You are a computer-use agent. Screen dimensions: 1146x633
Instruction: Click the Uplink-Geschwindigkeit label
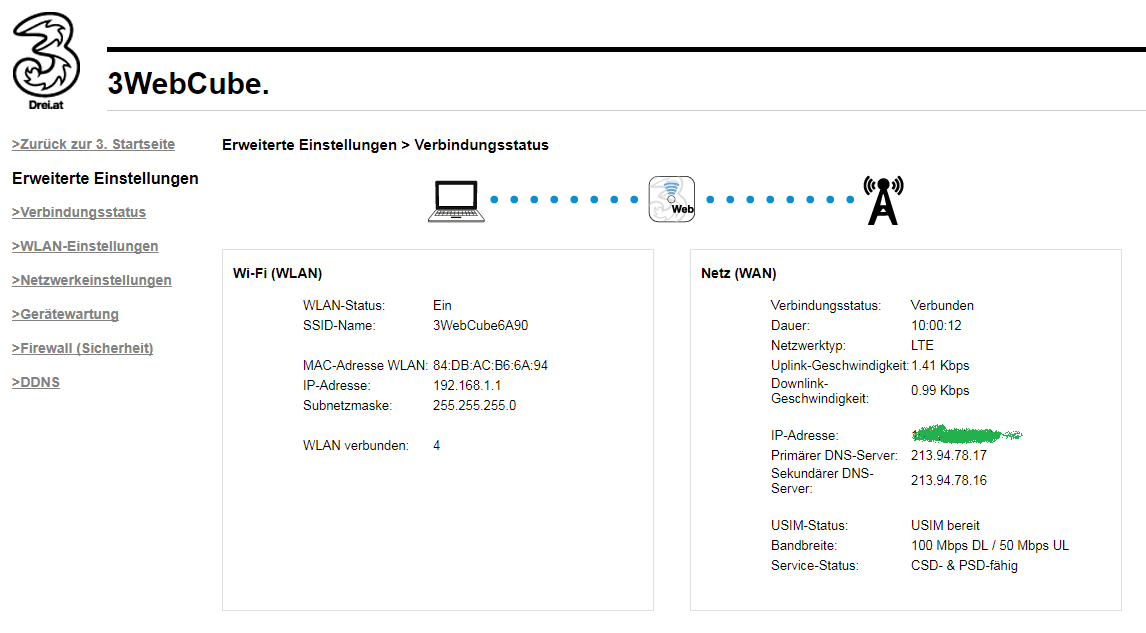pyautogui.click(x=840, y=365)
